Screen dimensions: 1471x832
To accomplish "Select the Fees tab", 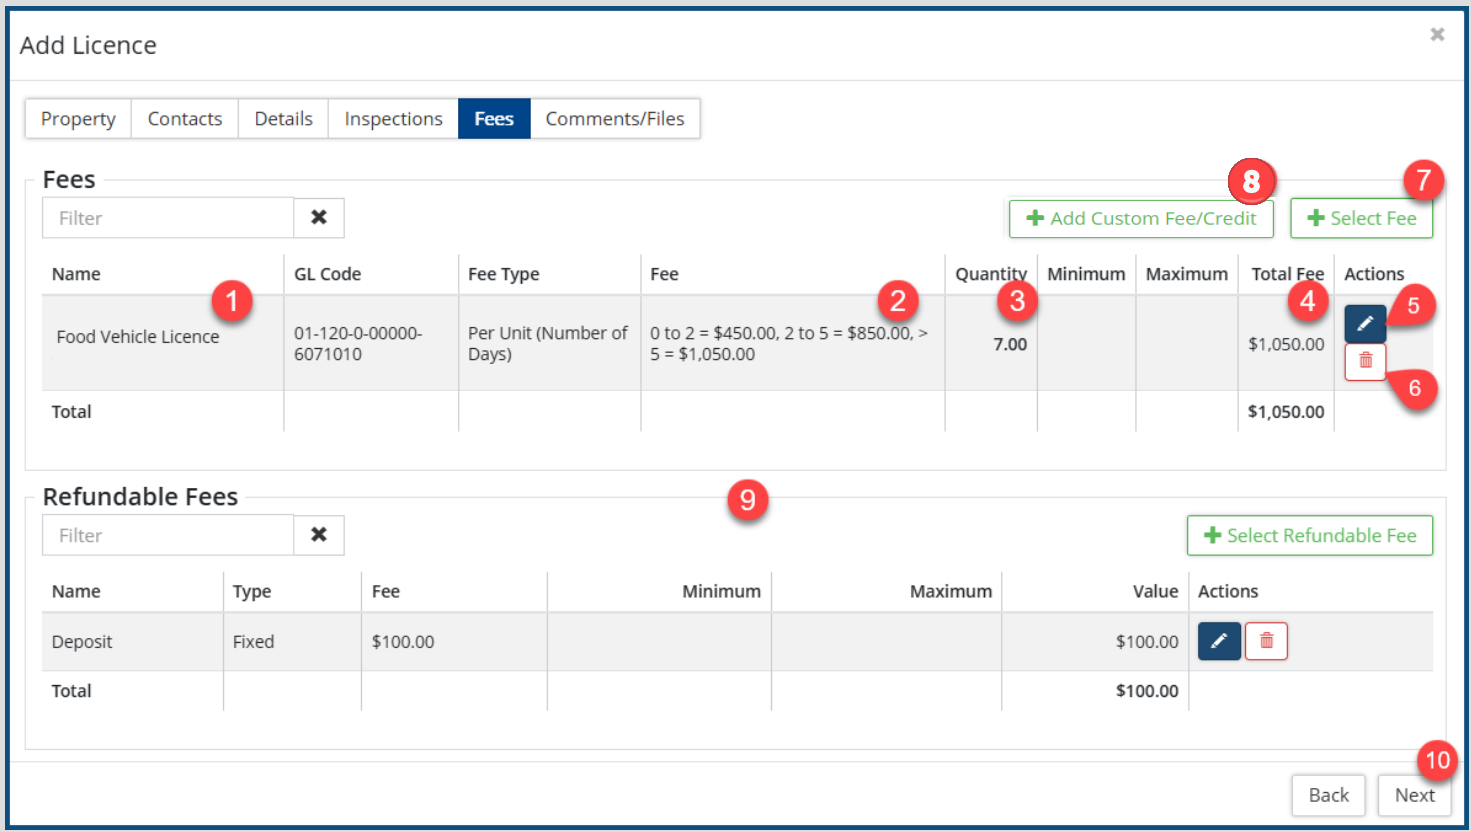I will click(494, 119).
